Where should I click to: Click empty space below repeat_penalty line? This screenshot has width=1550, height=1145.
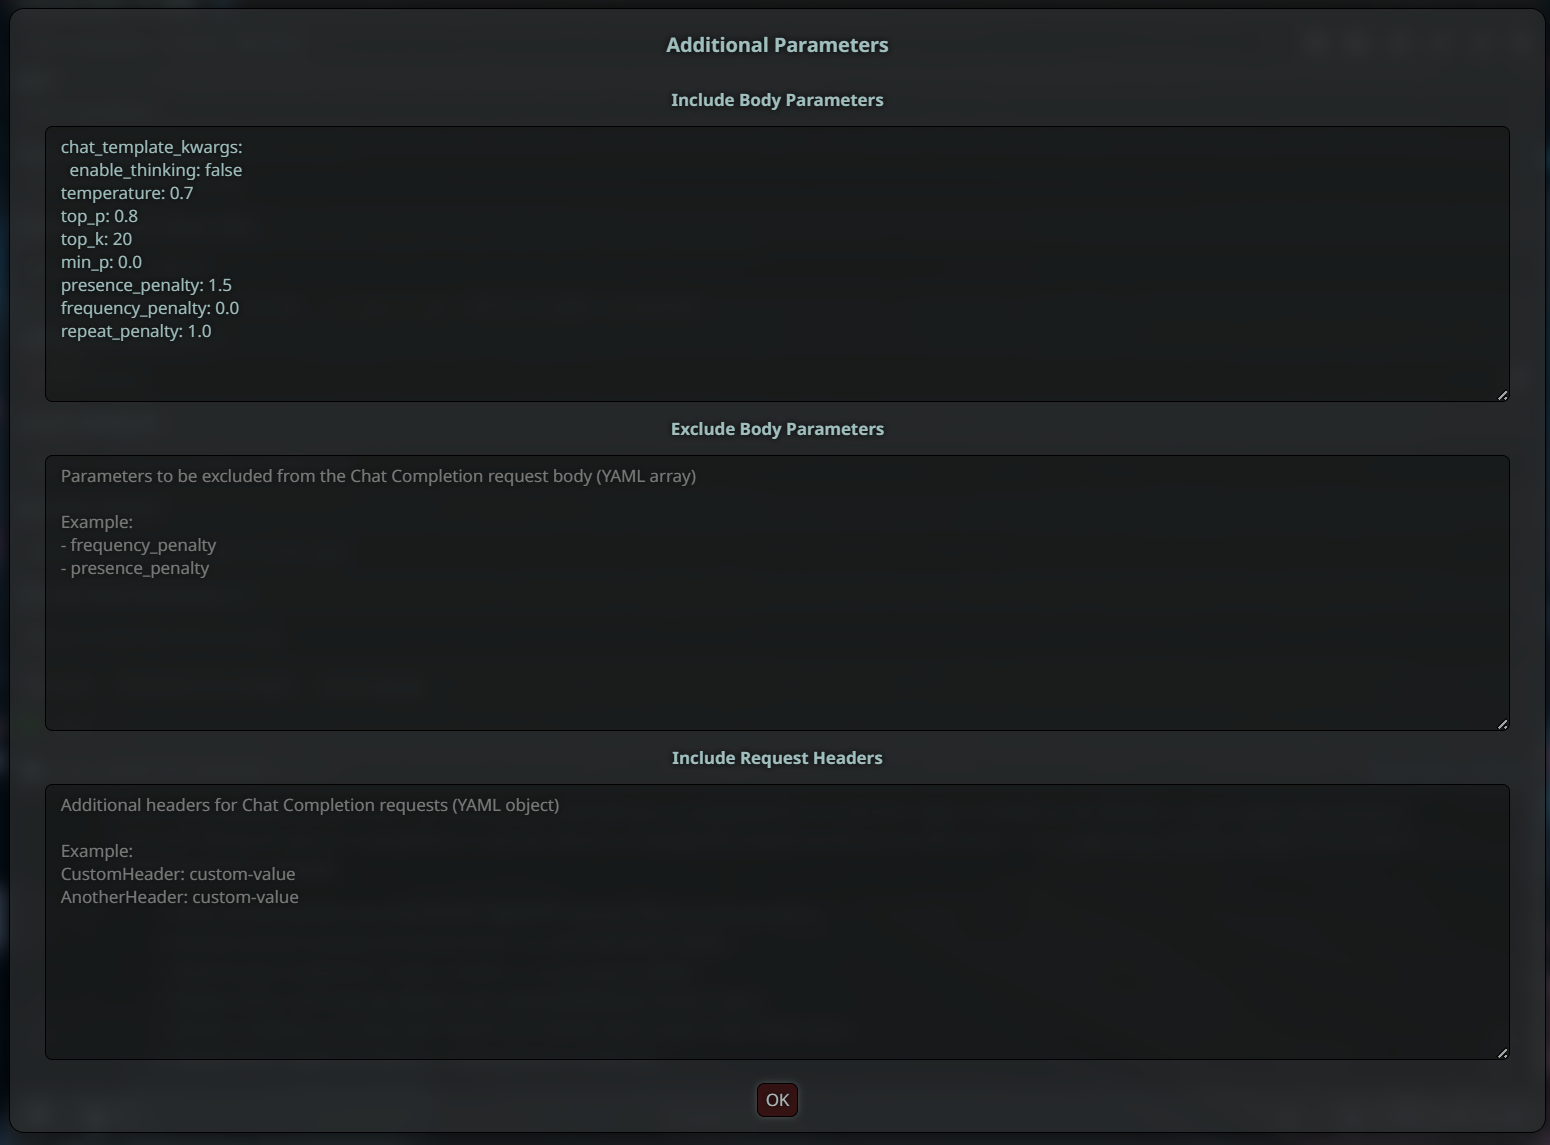pos(777,370)
